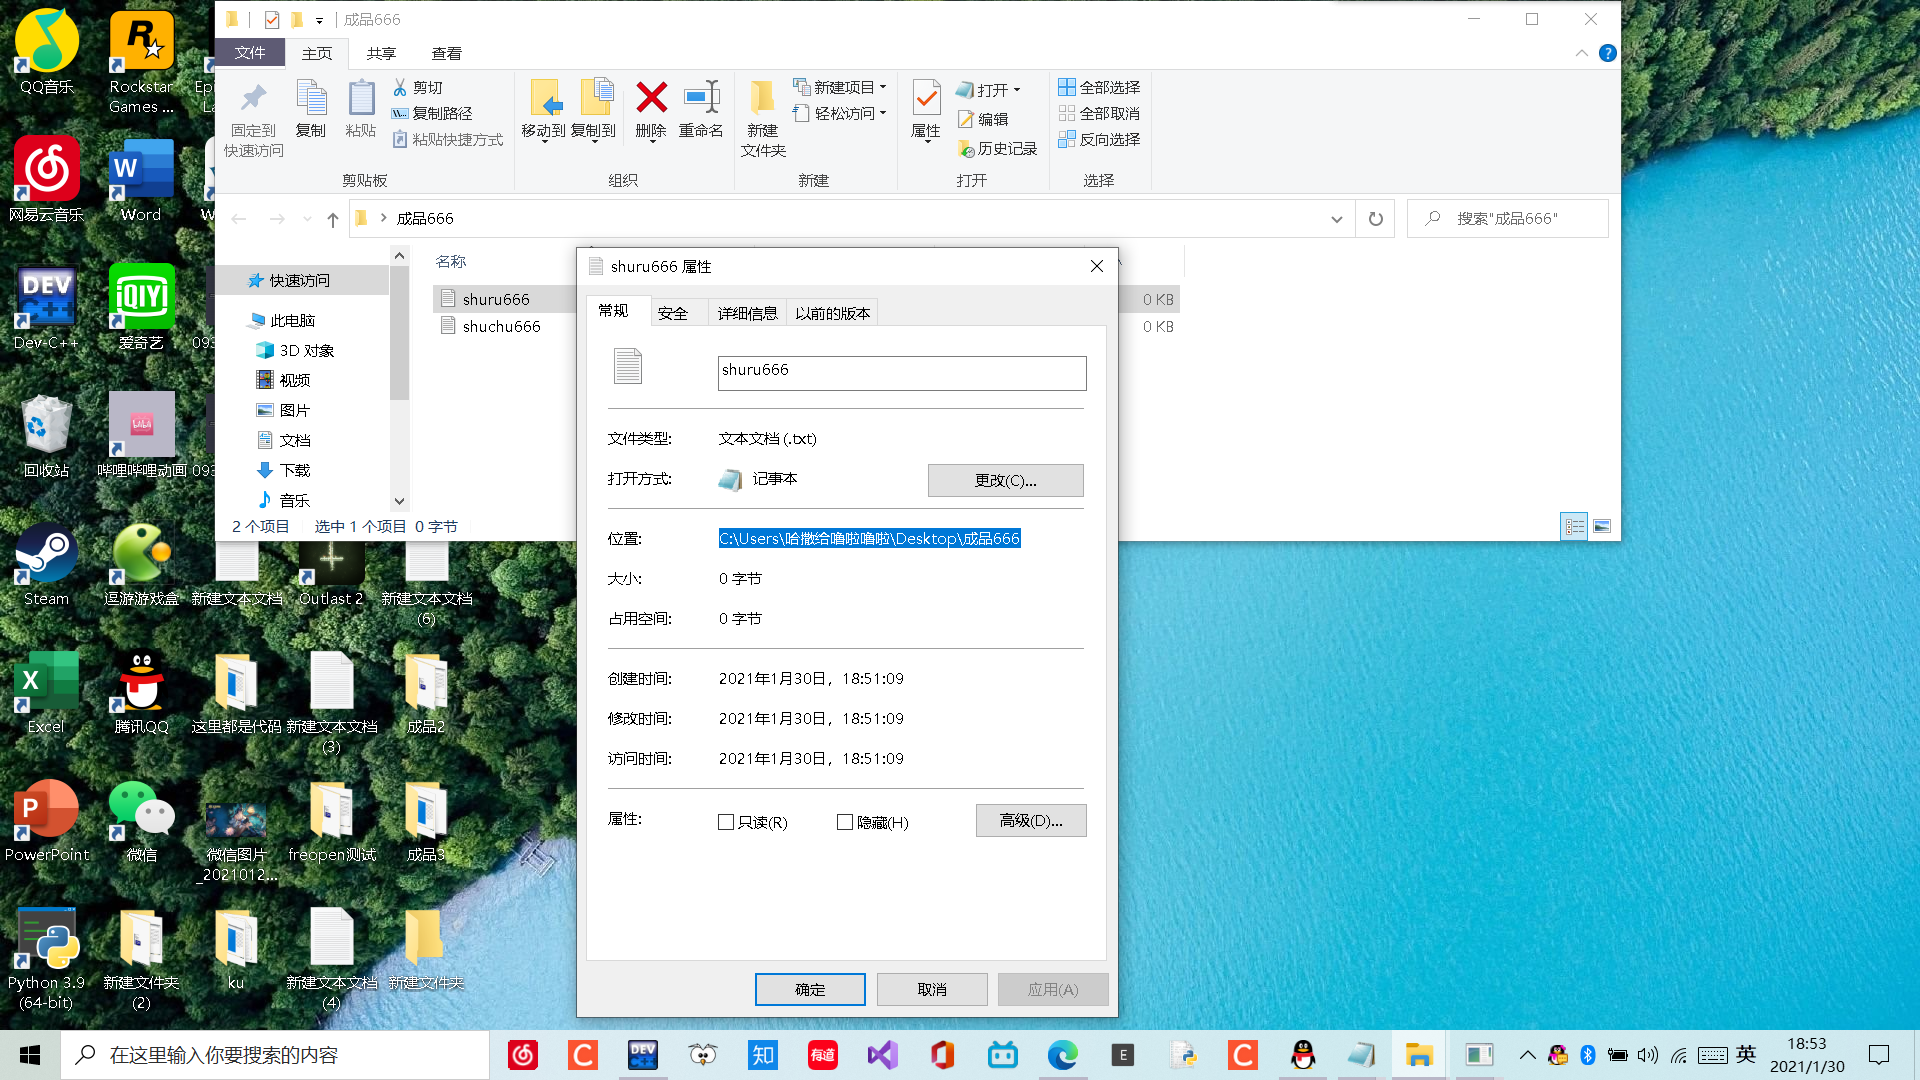Enable the Read-only (只读) checkbox
Viewport: 1920px width, 1080px height.
[726, 822]
